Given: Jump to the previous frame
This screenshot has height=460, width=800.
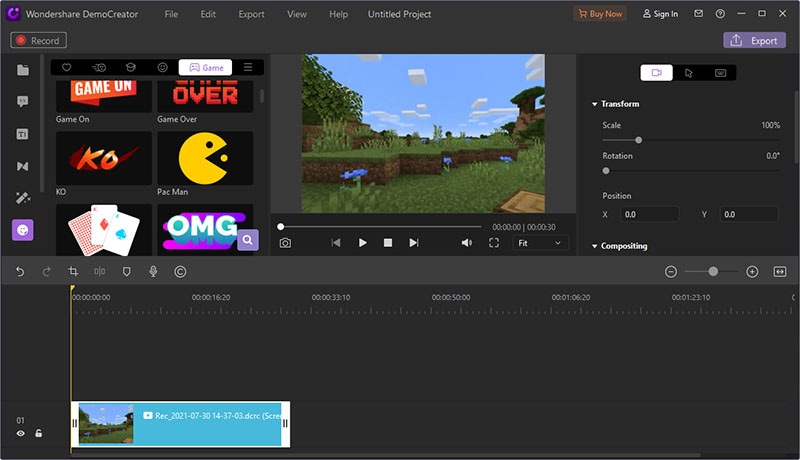Looking at the screenshot, I should pos(336,243).
